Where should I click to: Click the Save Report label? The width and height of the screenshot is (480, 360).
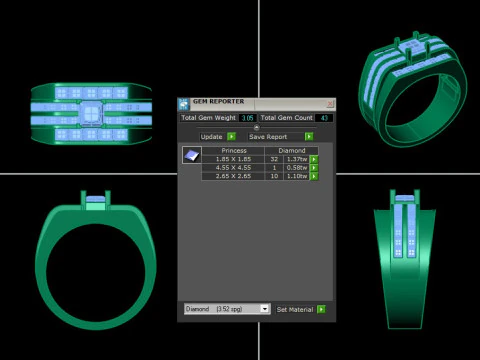pos(268,137)
